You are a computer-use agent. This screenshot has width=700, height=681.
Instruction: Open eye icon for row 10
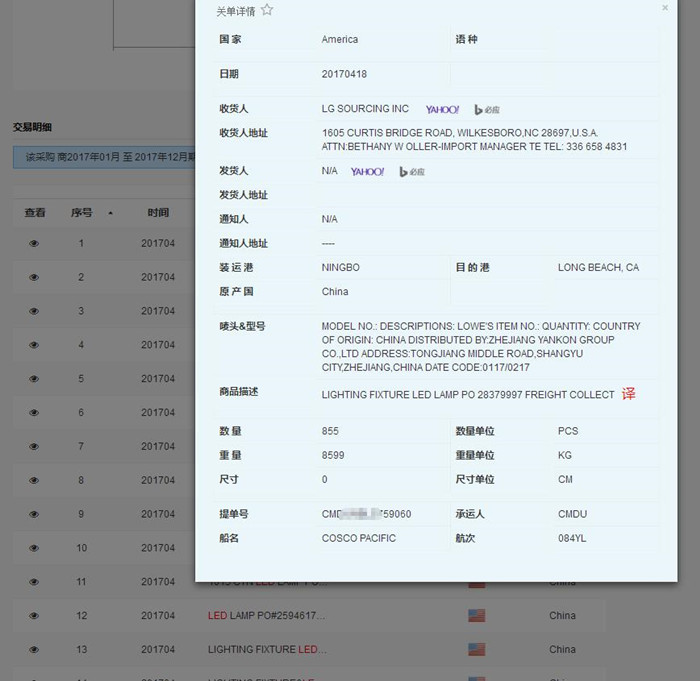pyautogui.click(x=34, y=548)
